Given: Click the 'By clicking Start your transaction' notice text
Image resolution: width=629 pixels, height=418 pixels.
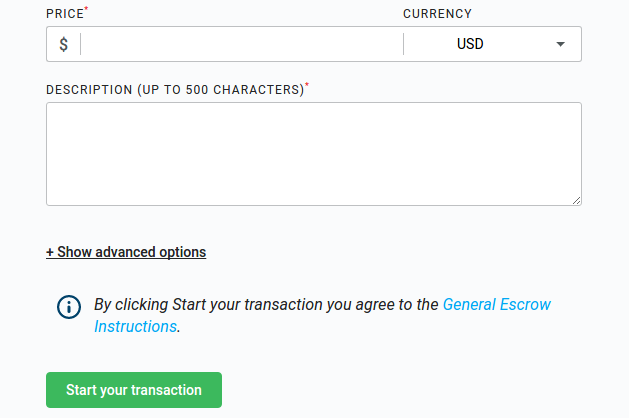Looking at the screenshot, I should click(x=266, y=304).
